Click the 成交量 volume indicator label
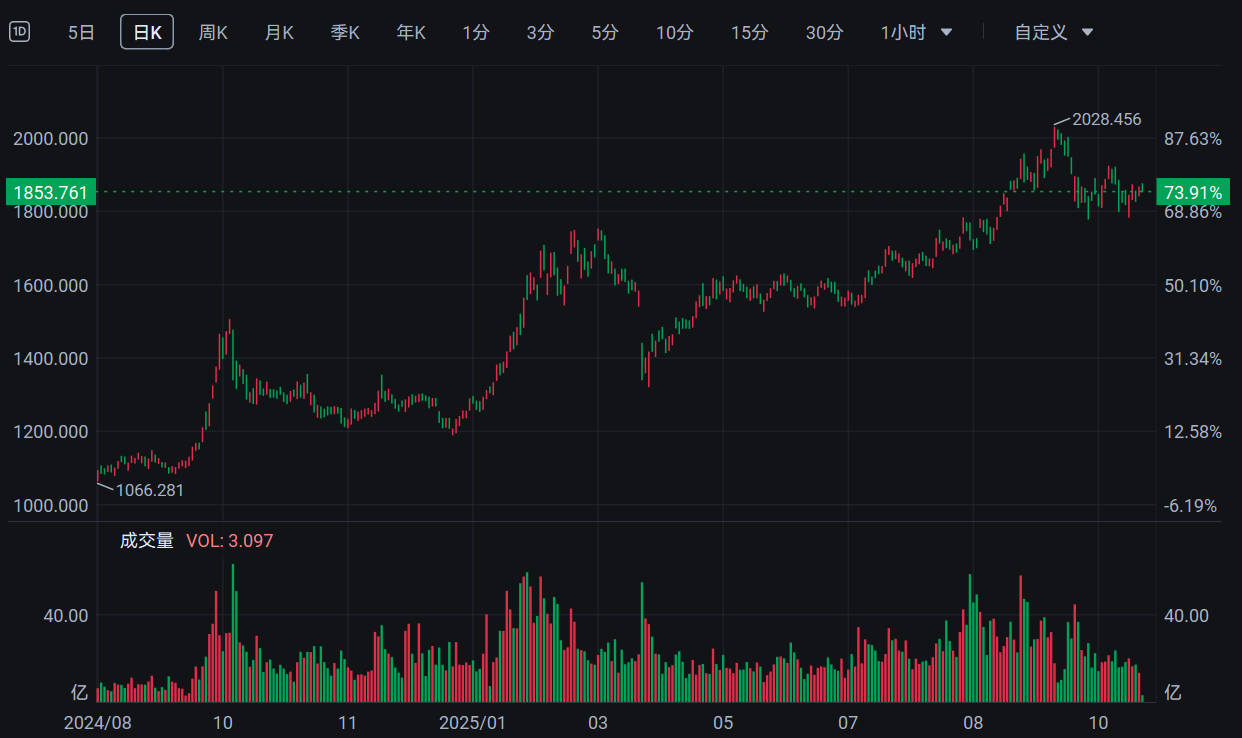This screenshot has width=1242, height=738. point(147,541)
